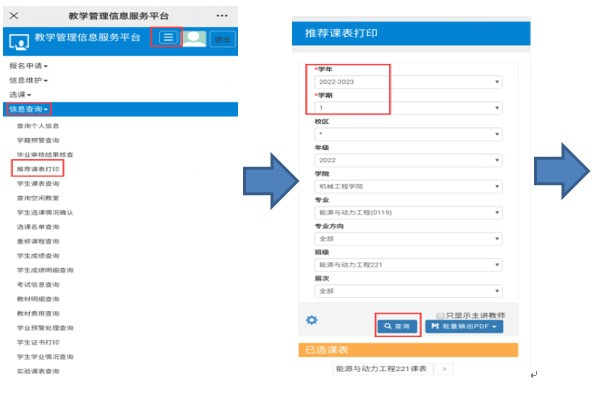Image resolution: width=594 pixels, height=395 pixels.
Task: Click the platform logo monitor icon
Action: click(19, 42)
